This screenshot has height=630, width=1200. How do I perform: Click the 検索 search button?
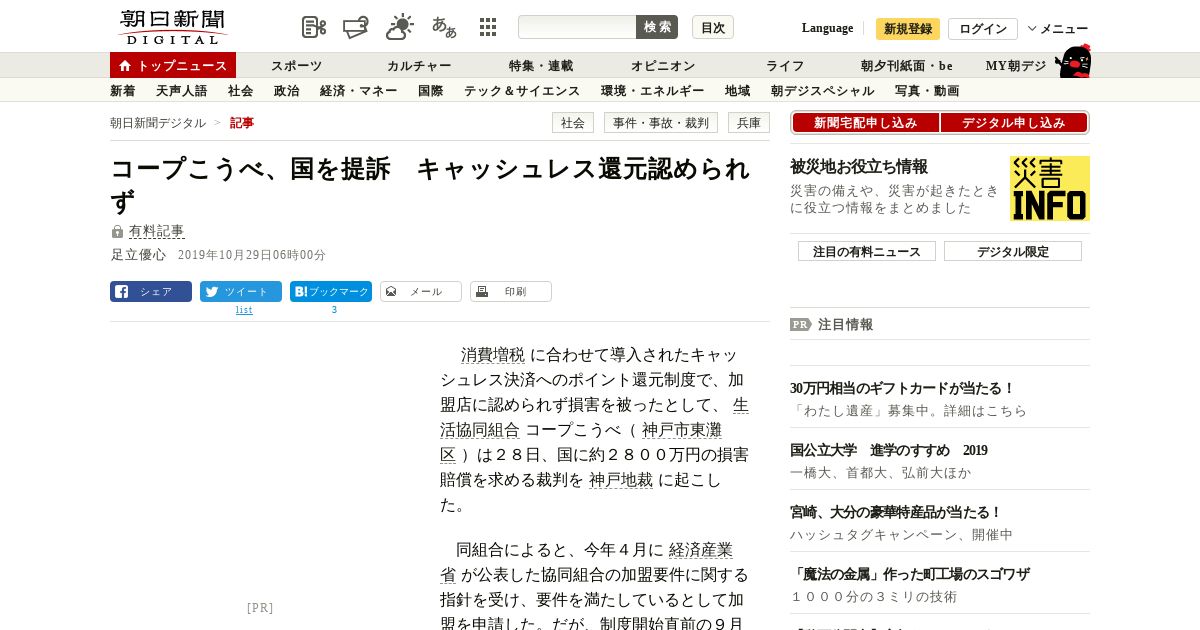(x=657, y=27)
